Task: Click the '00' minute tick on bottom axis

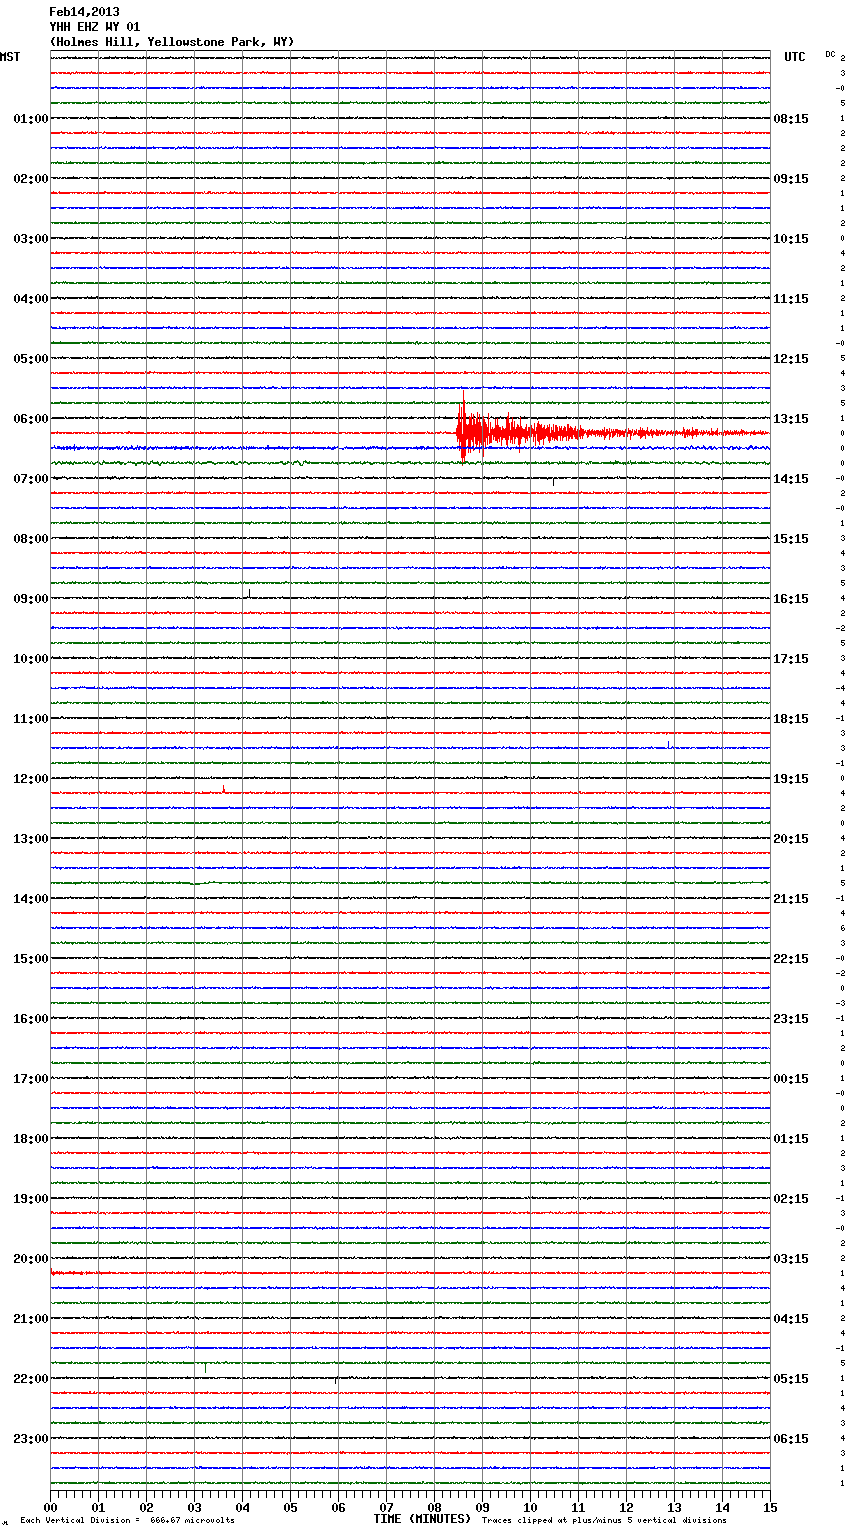Action: click(50, 1507)
